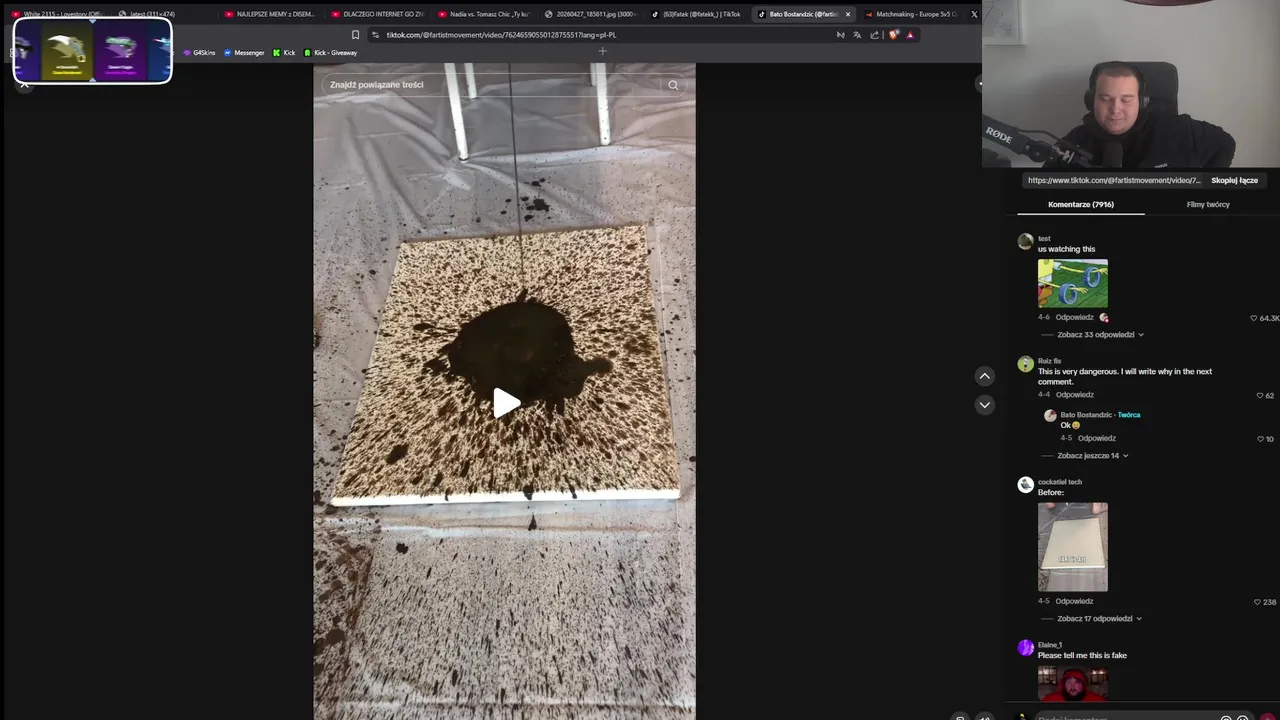Copy the link with 'Skopiuj łącze'

[1234, 180]
